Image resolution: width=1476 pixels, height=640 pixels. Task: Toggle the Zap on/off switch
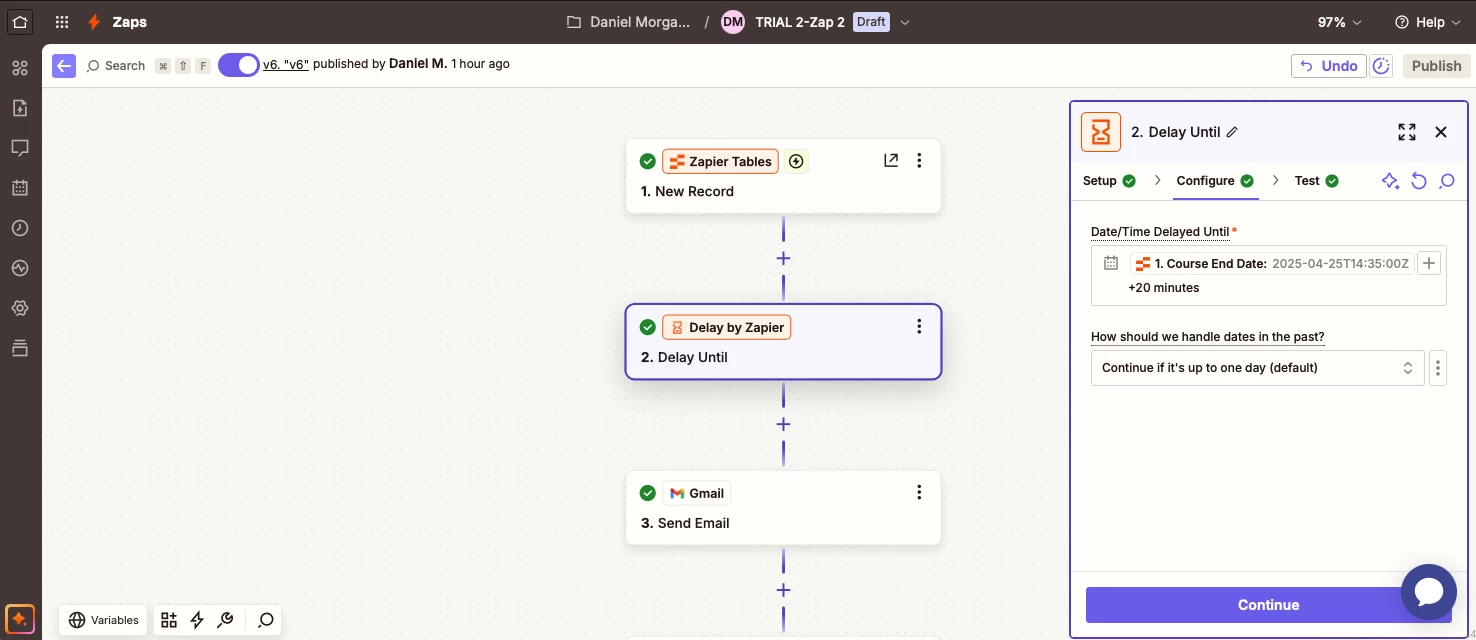pyautogui.click(x=238, y=65)
